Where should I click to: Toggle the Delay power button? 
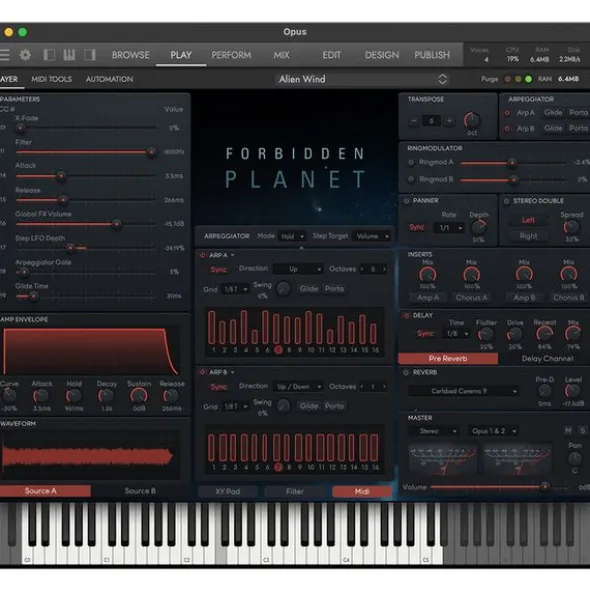tap(406, 316)
